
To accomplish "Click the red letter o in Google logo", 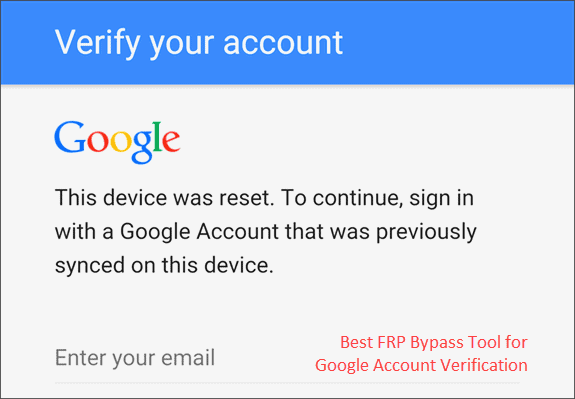I will (98, 142).
